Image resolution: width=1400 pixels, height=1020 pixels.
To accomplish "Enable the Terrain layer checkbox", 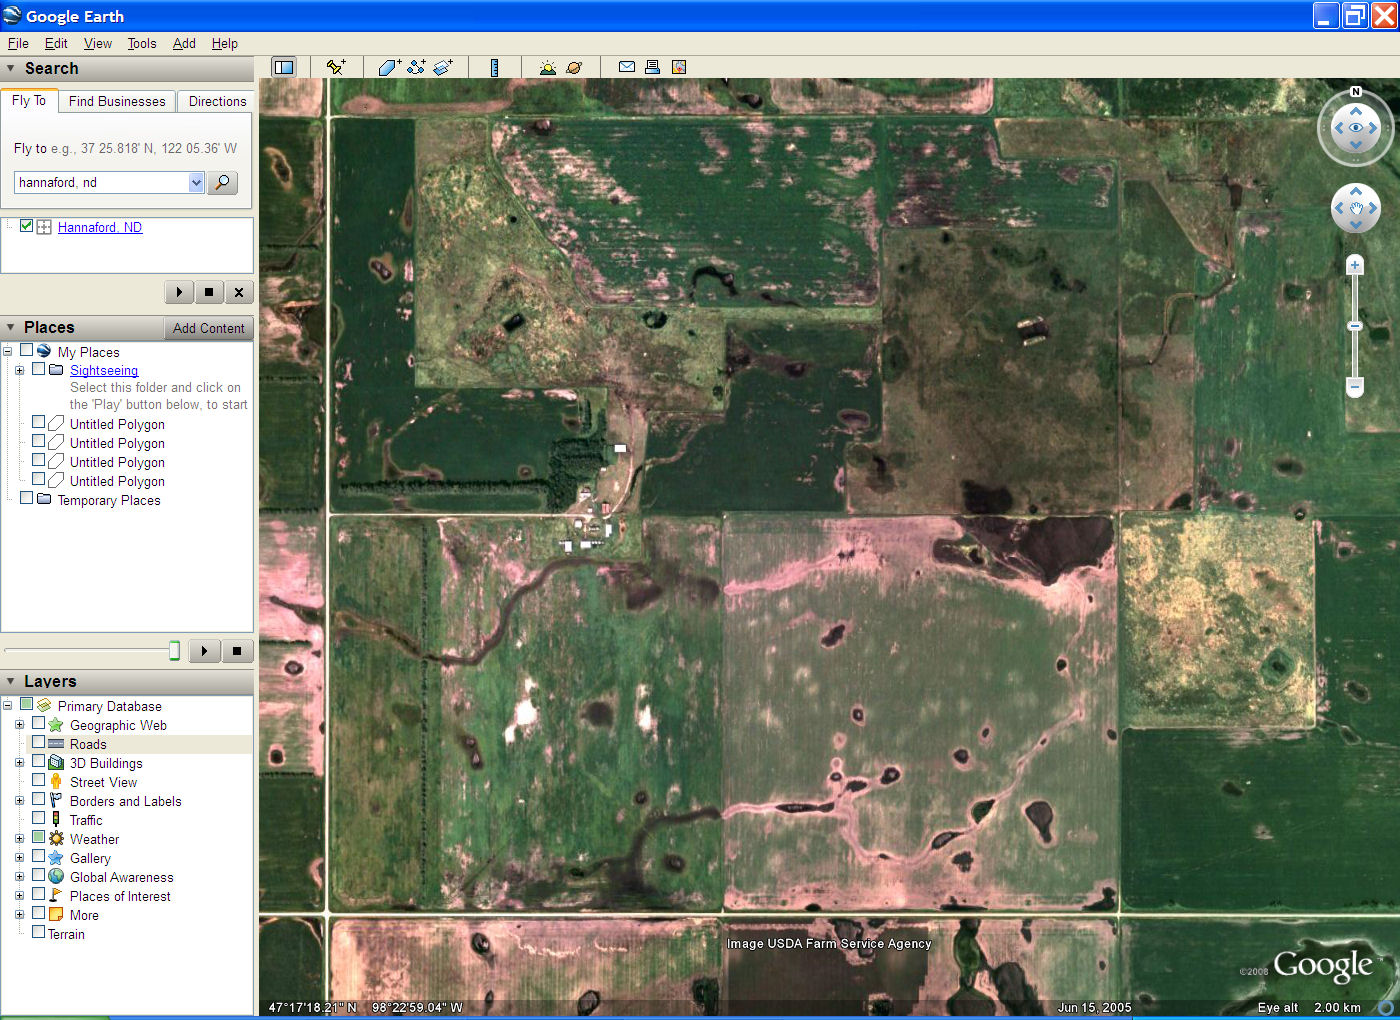I will [38, 933].
